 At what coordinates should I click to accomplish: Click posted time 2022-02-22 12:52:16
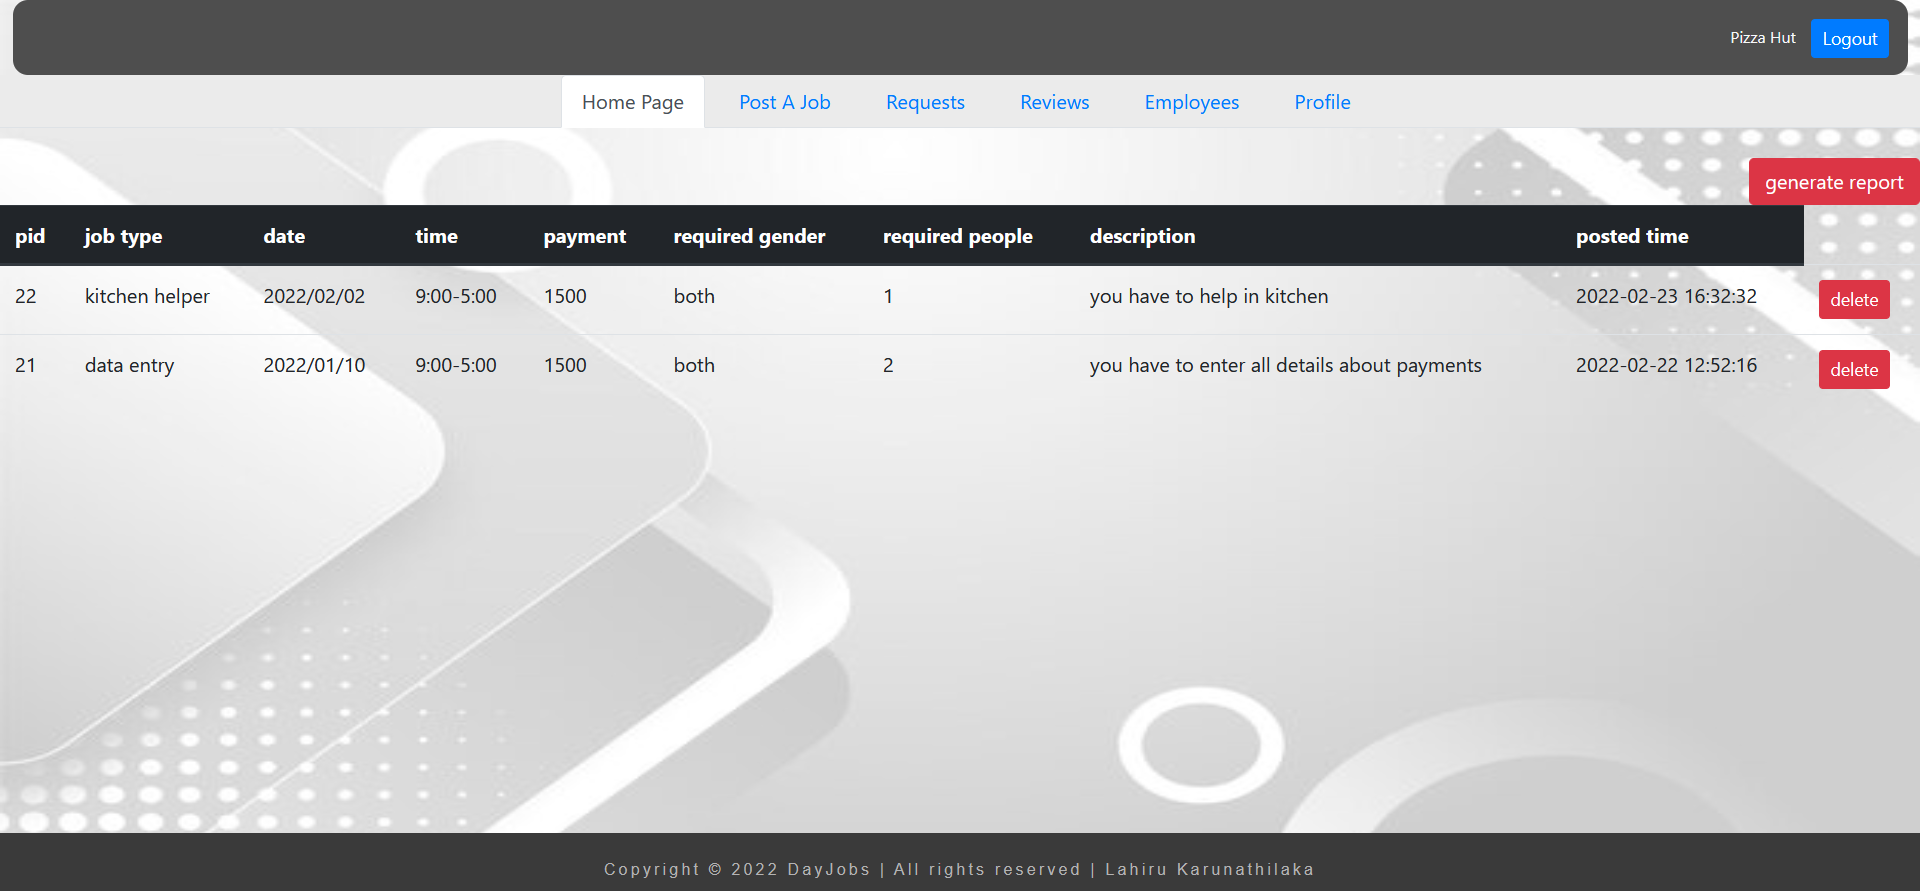(1666, 365)
